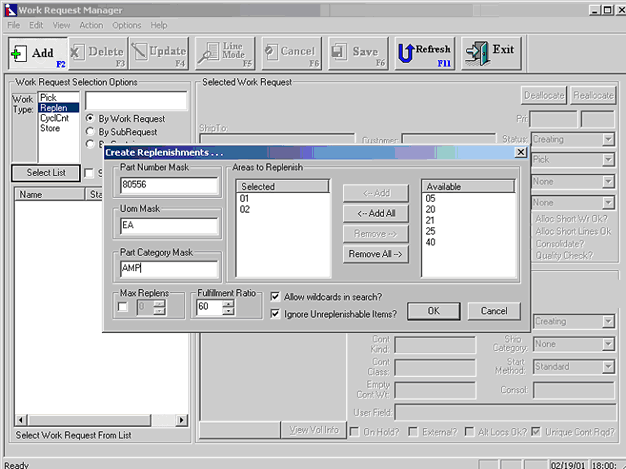The image size is (626, 469).
Task: Open the Edit menu
Action: tap(36, 25)
